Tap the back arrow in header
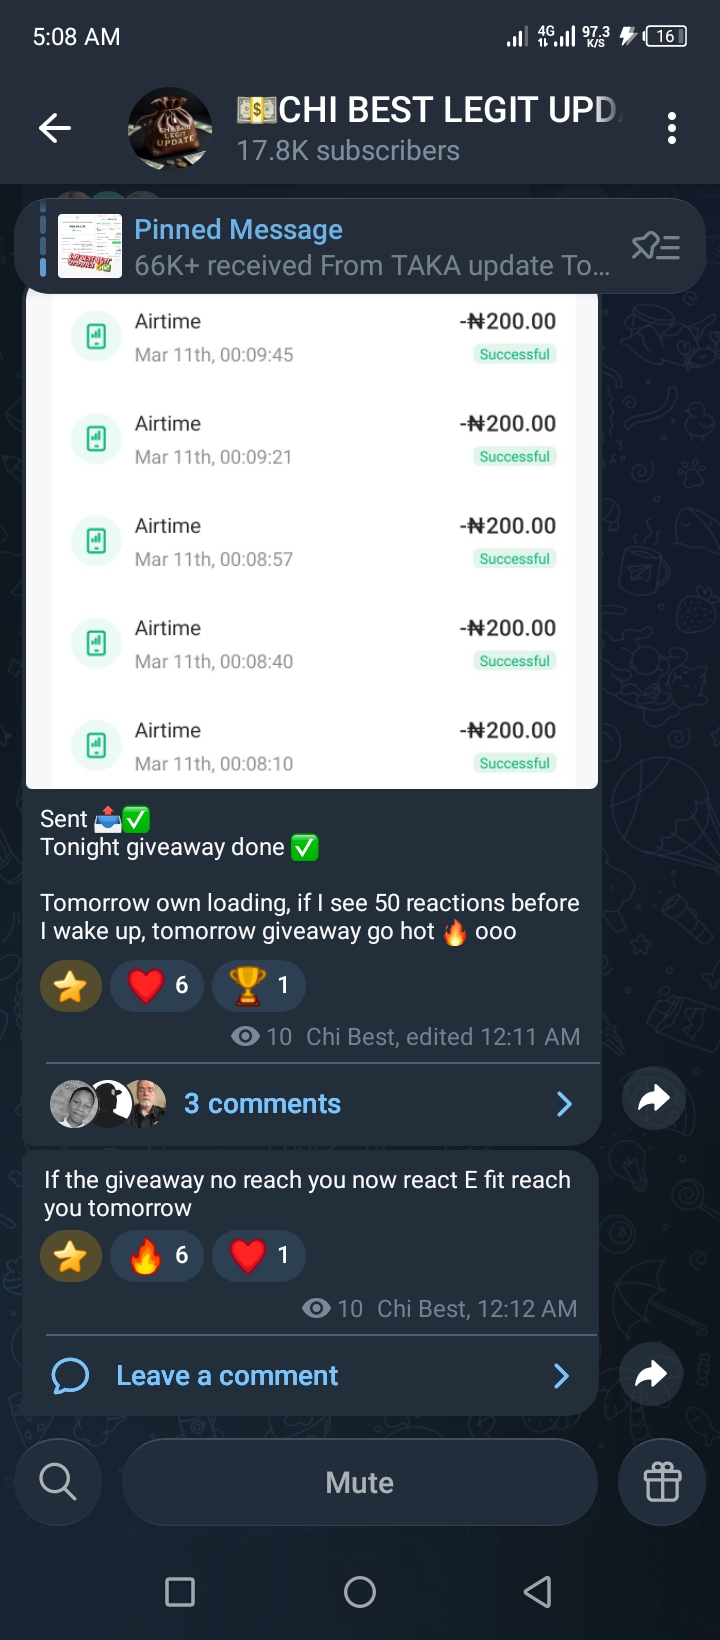The height and width of the screenshot is (1640, 720). coord(55,128)
